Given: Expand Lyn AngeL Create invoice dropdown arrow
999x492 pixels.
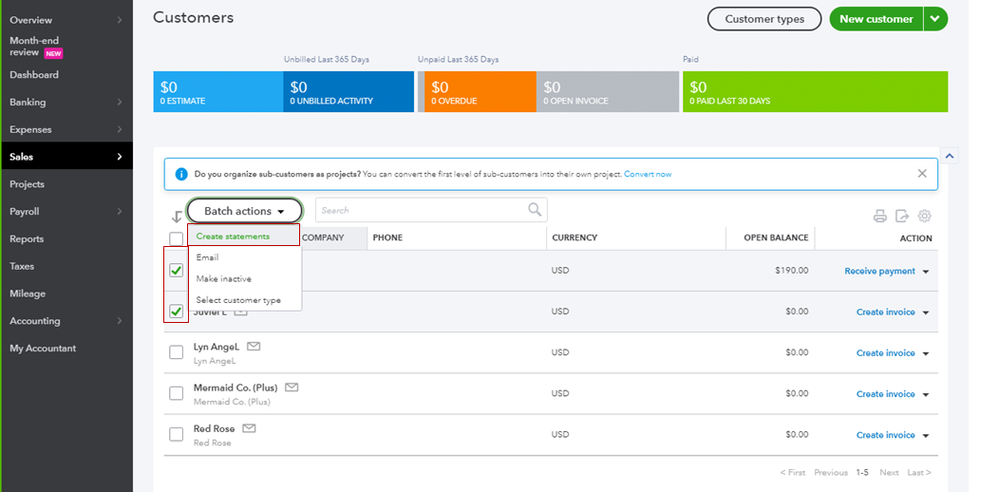Looking at the screenshot, I should [x=926, y=353].
